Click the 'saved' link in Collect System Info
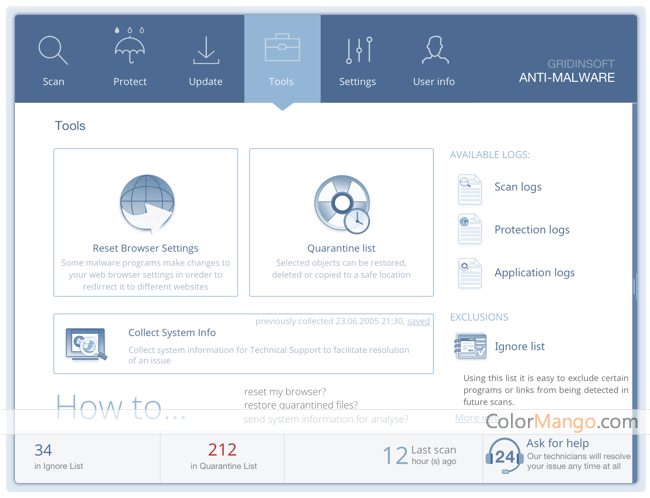 418,321
